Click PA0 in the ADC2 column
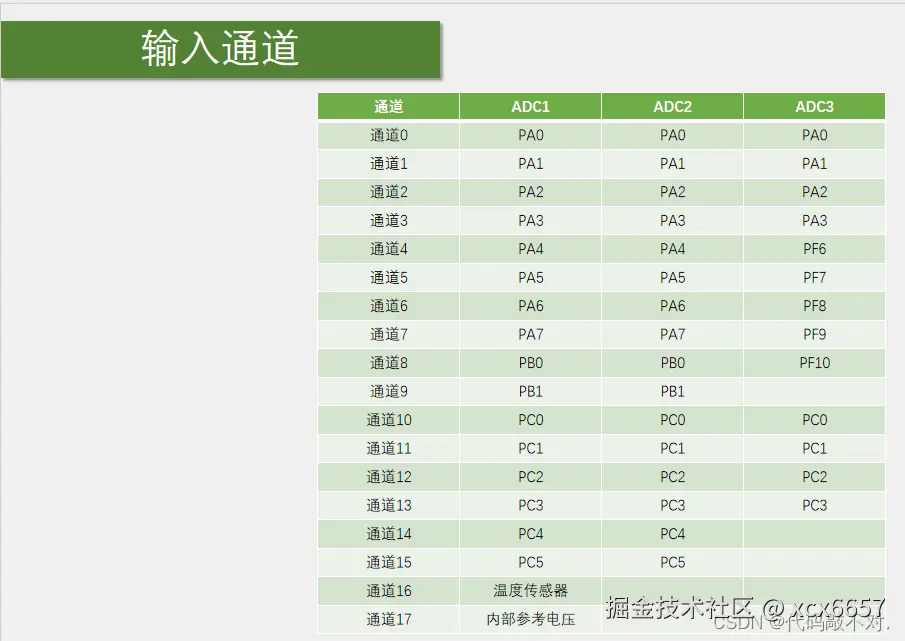The width and height of the screenshot is (905, 641). pos(672,135)
